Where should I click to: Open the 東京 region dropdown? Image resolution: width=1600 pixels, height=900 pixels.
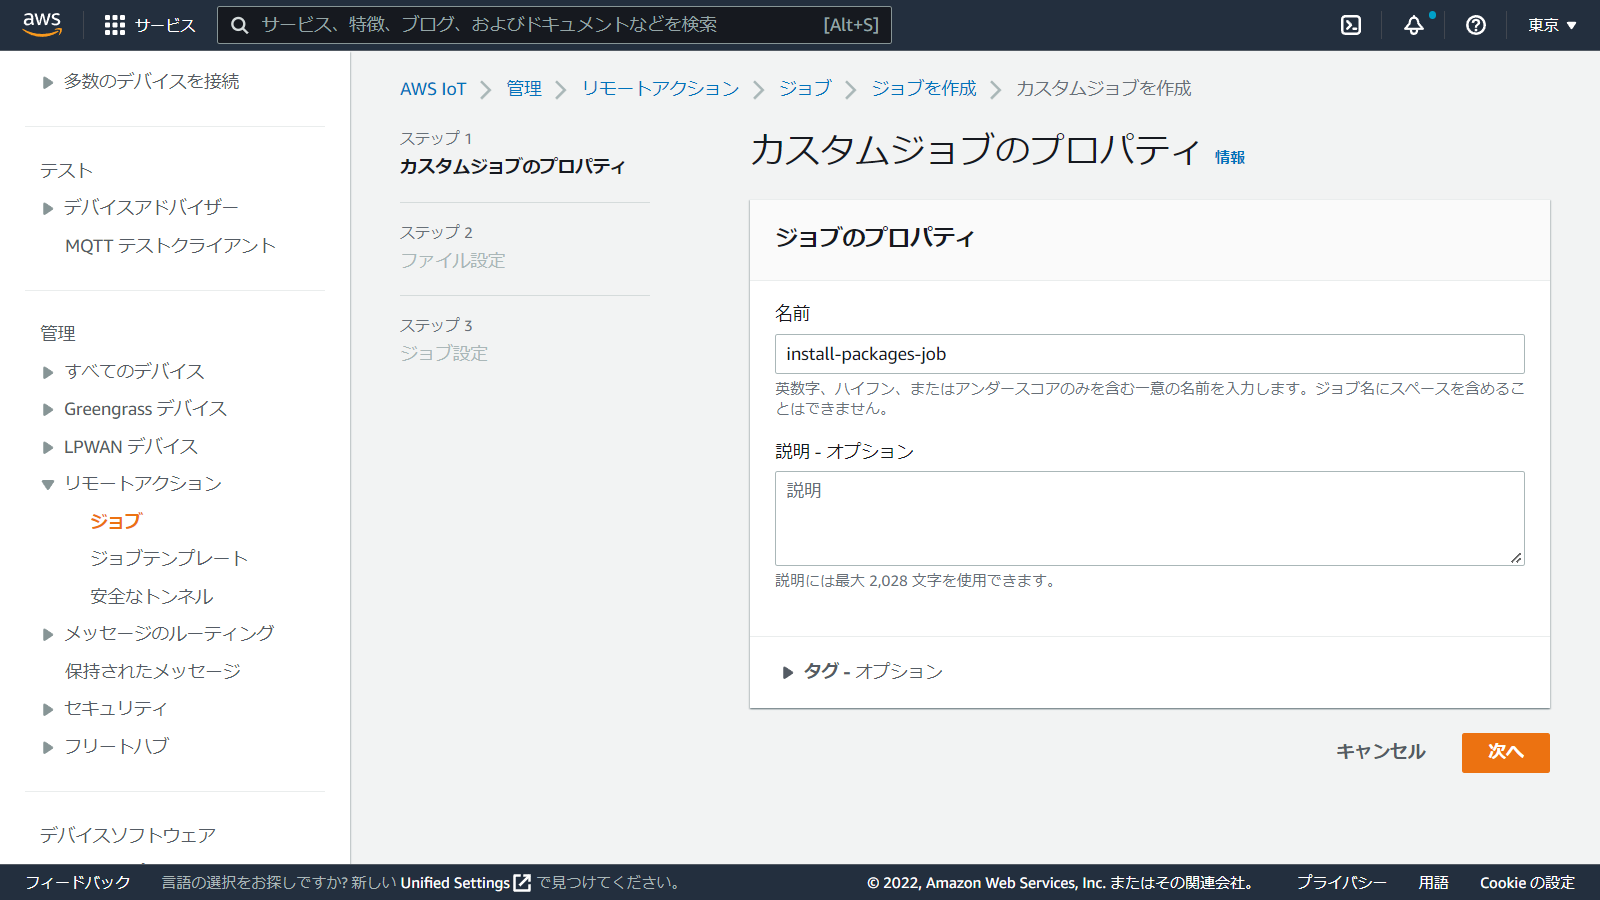(1551, 25)
